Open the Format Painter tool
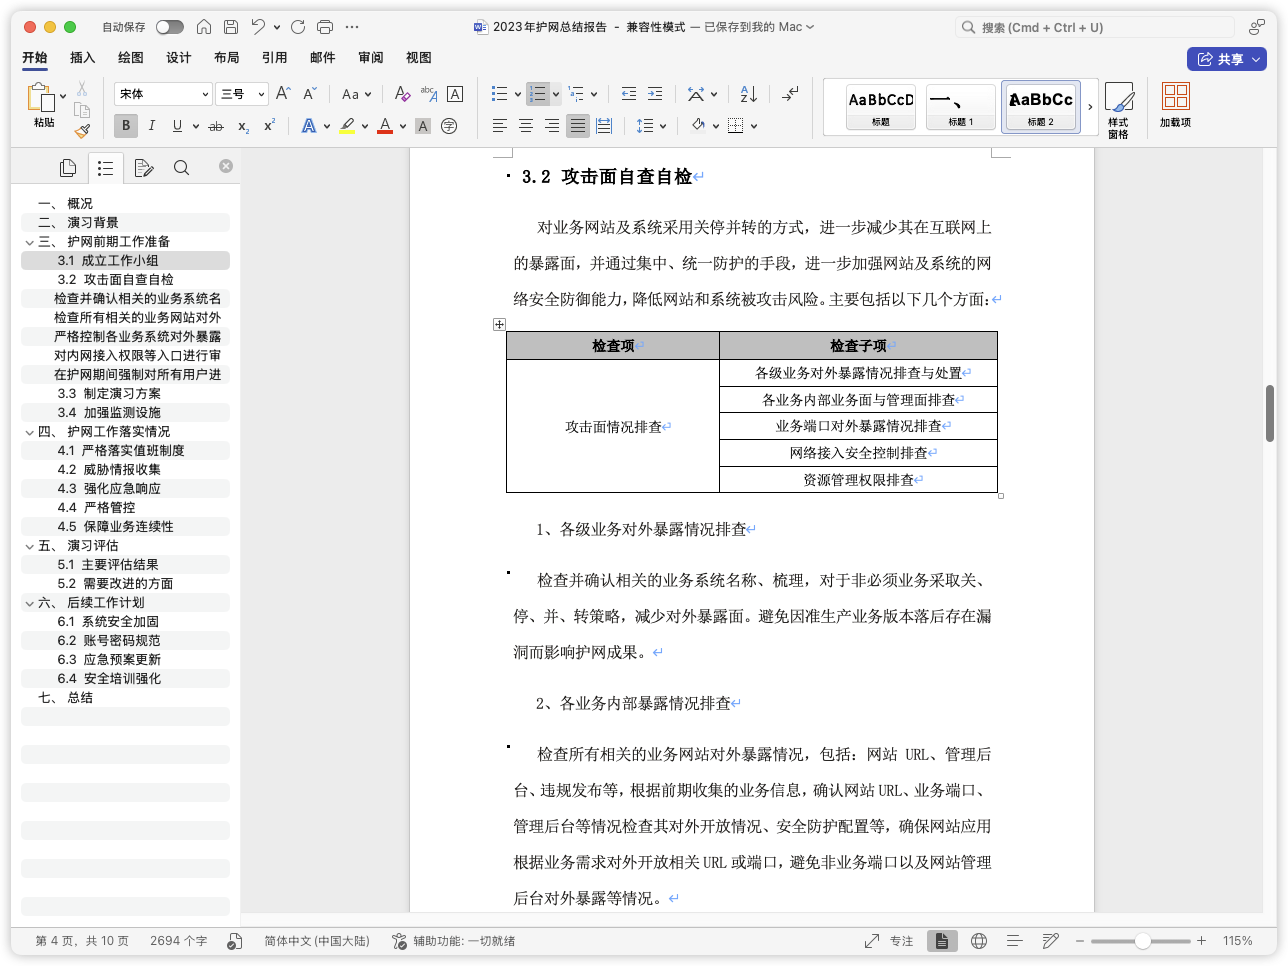This screenshot has width=1288, height=966. coord(81,130)
